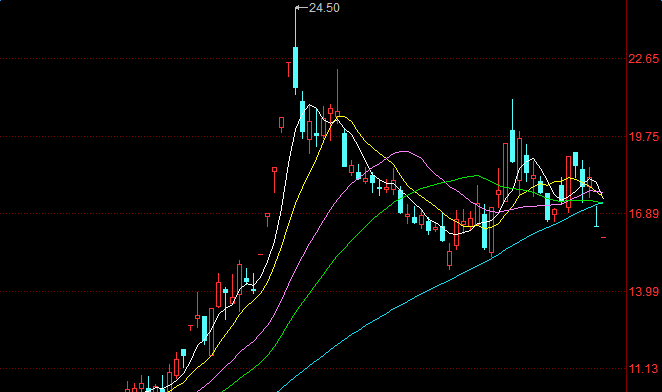The height and width of the screenshot is (392, 662).
Task: Click the red dash candle midway up the rally
Action: 260,254
